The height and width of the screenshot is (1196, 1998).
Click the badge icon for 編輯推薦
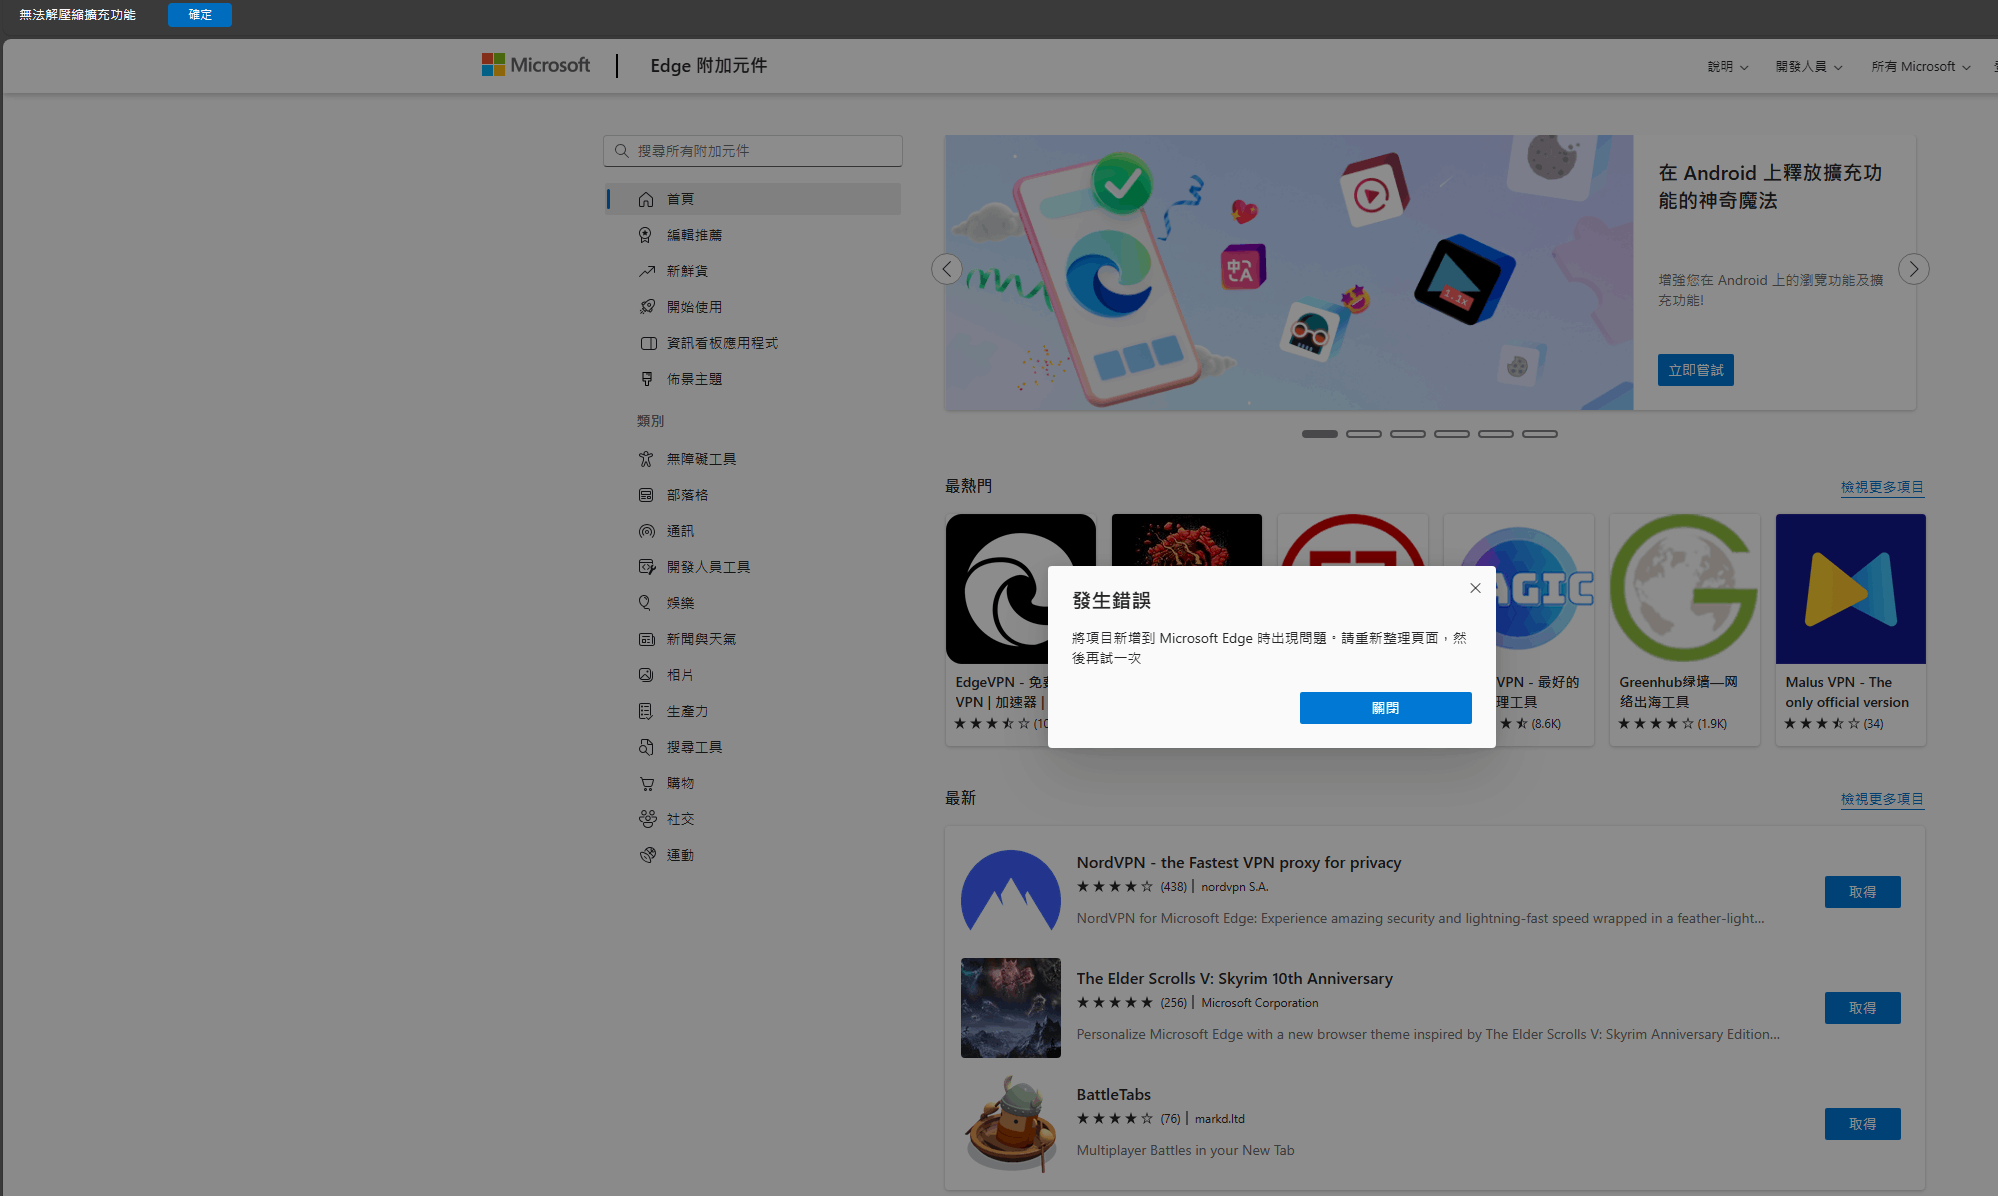(646, 235)
